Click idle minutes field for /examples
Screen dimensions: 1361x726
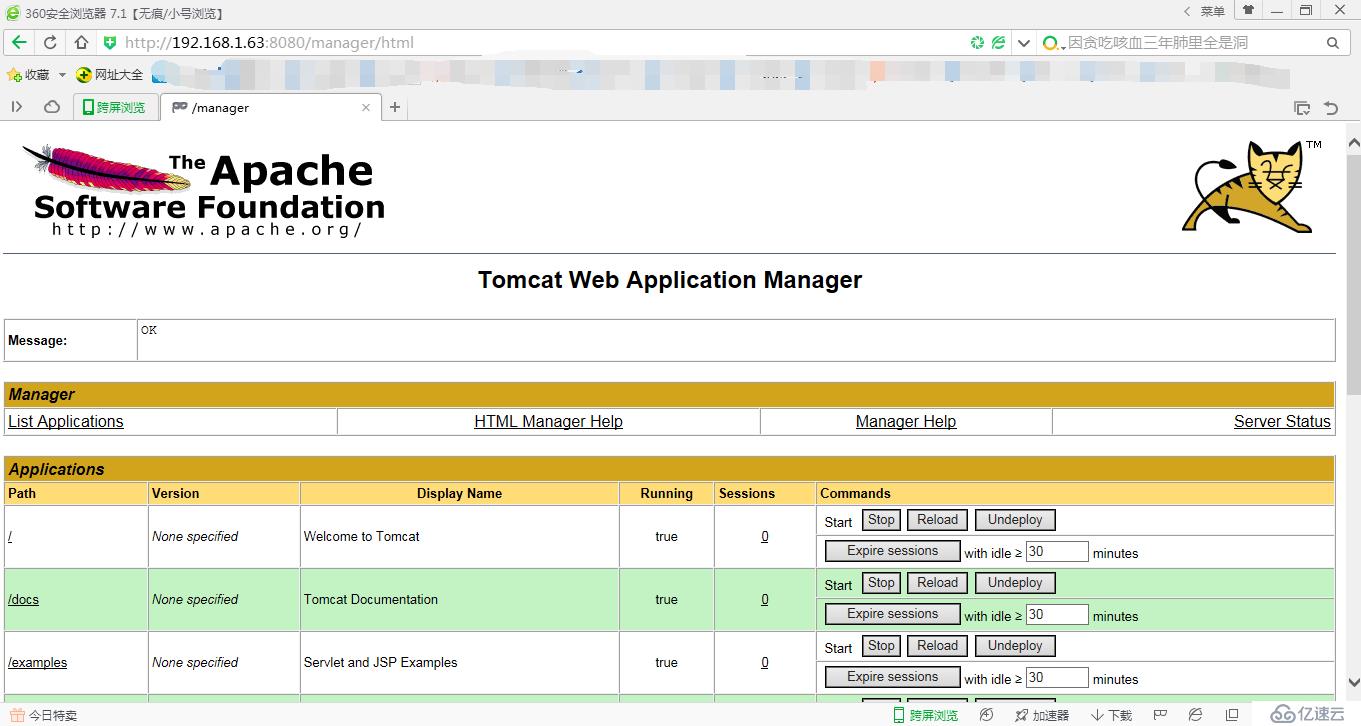[1057, 678]
